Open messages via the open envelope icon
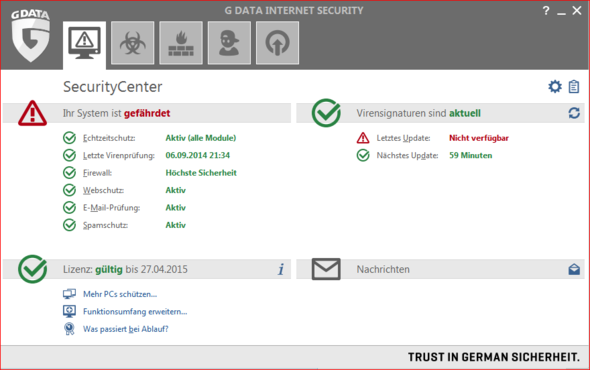 574,269
